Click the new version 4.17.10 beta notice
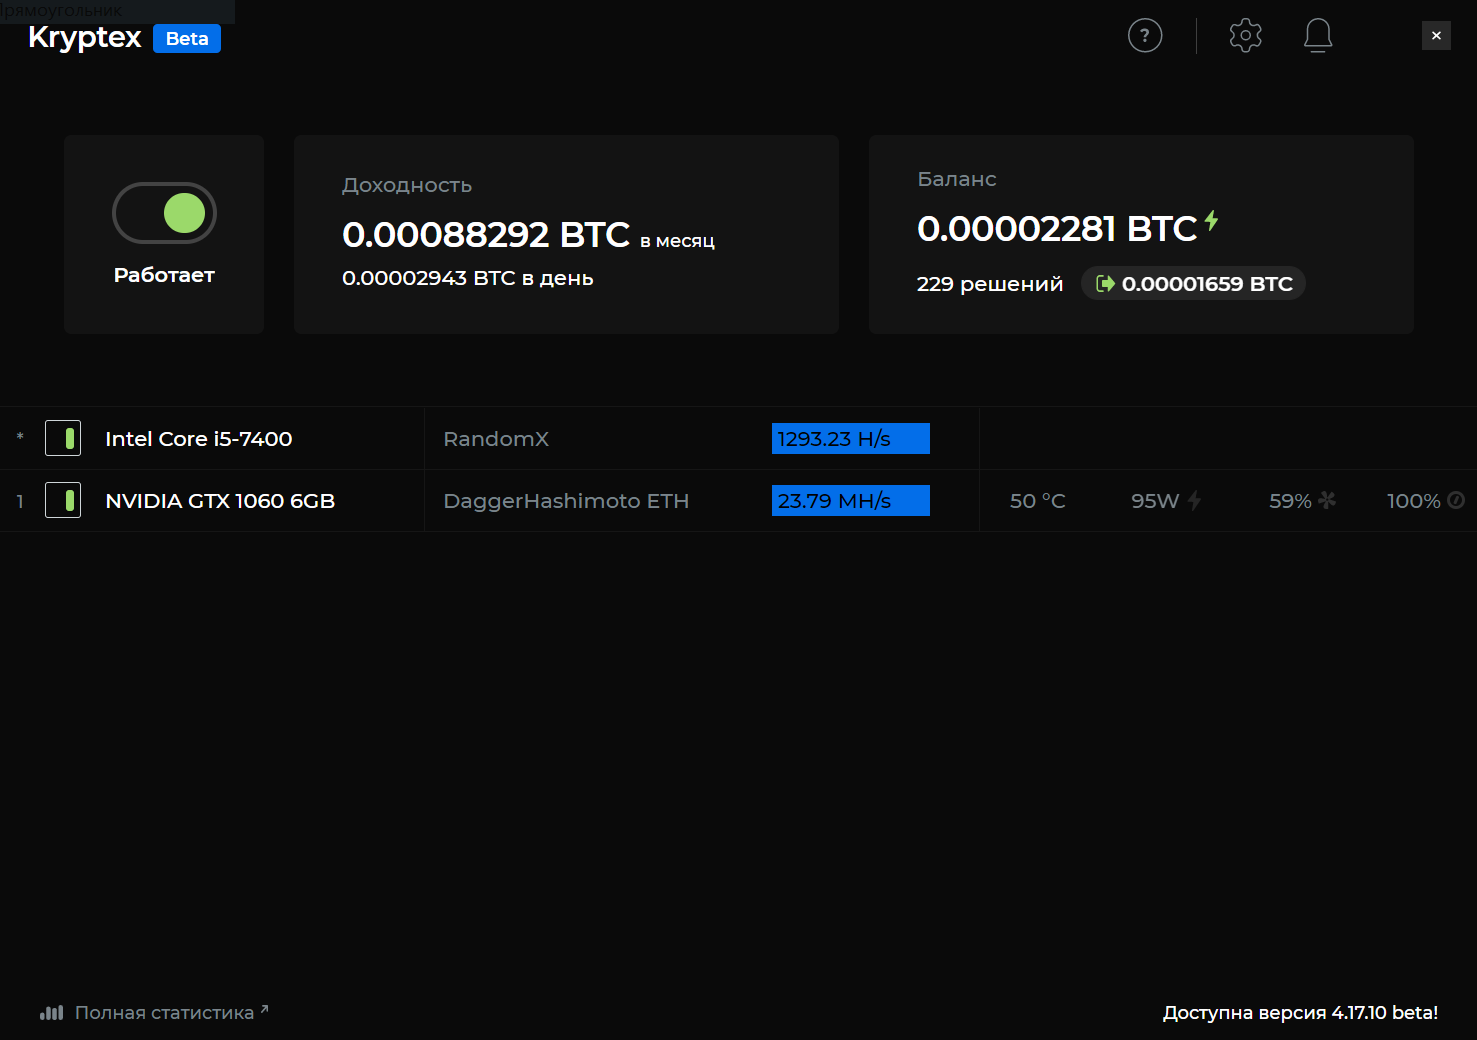 click(x=1300, y=1013)
